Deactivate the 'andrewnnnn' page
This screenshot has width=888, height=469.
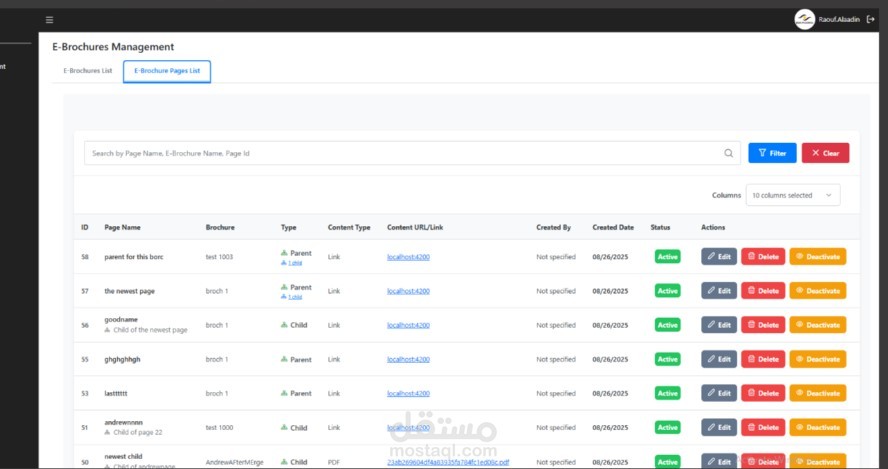(x=818, y=428)
